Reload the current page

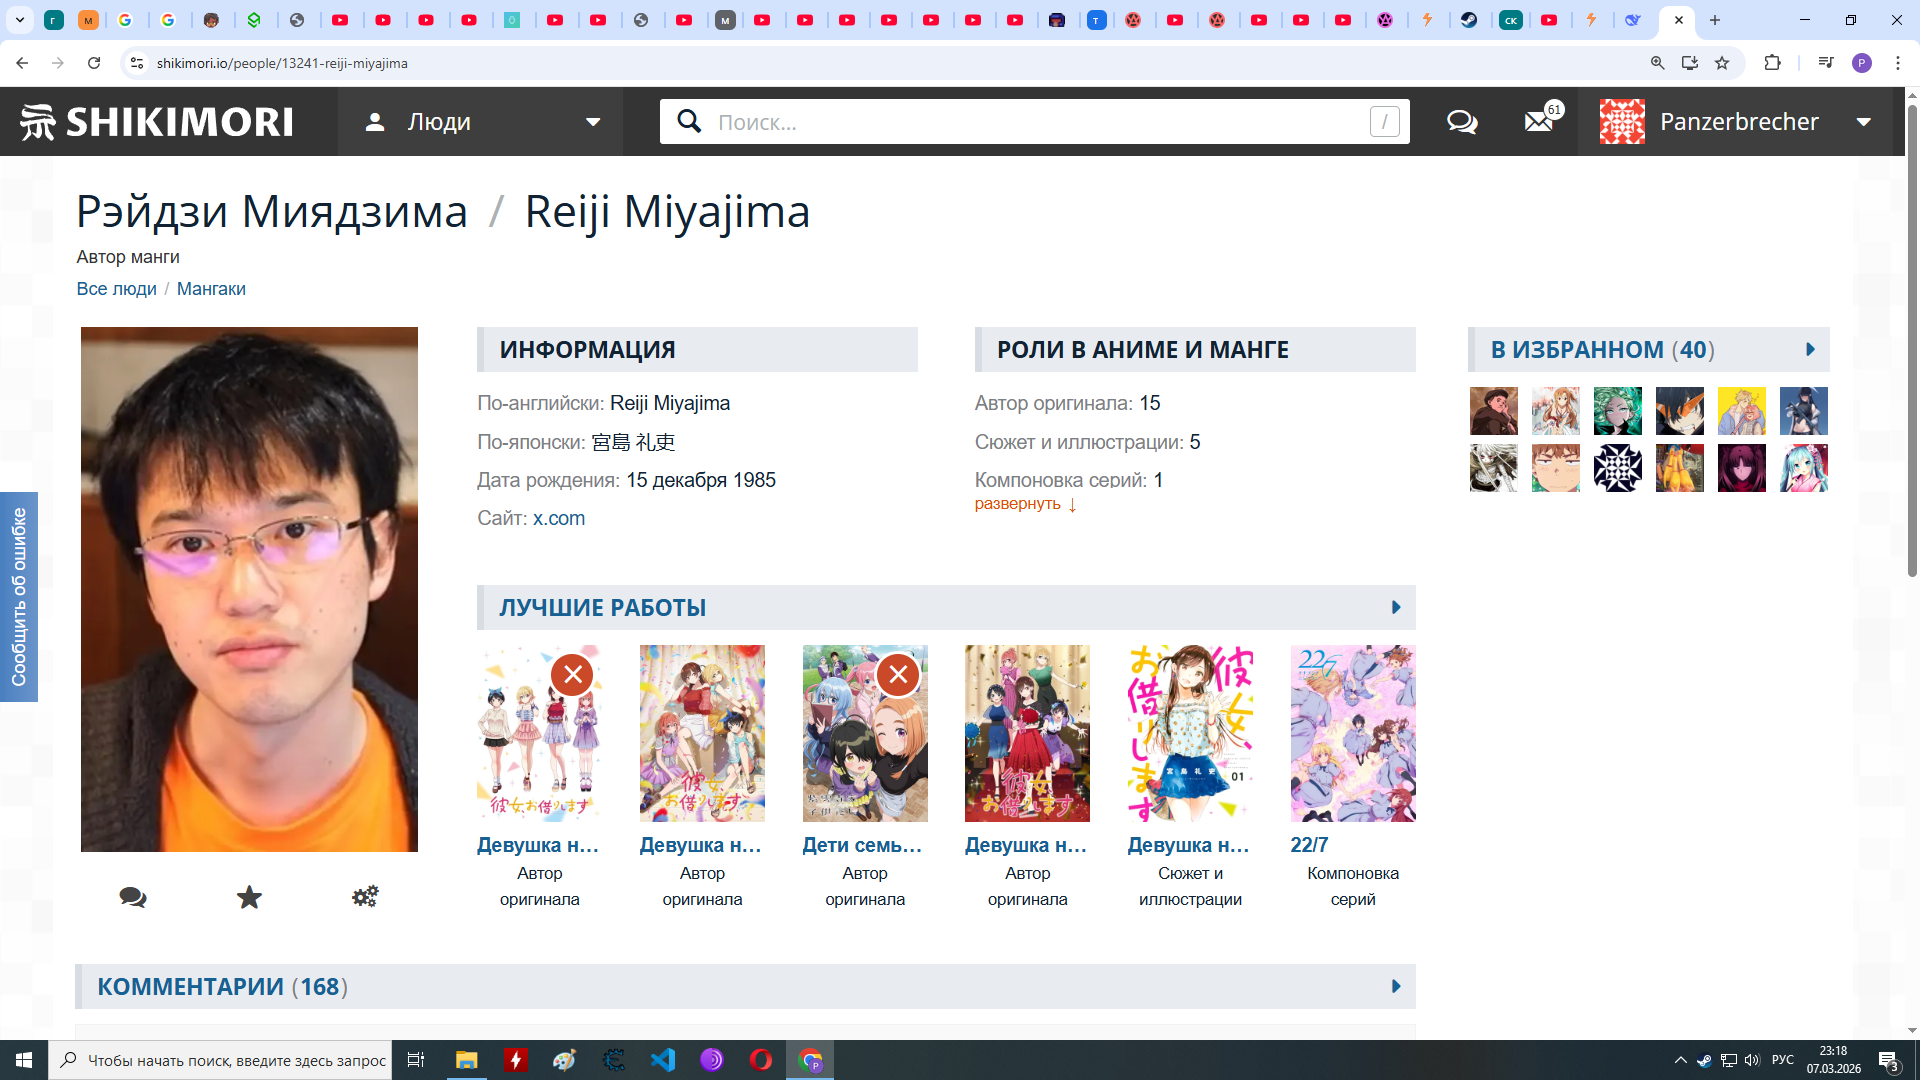click(94, 63)
